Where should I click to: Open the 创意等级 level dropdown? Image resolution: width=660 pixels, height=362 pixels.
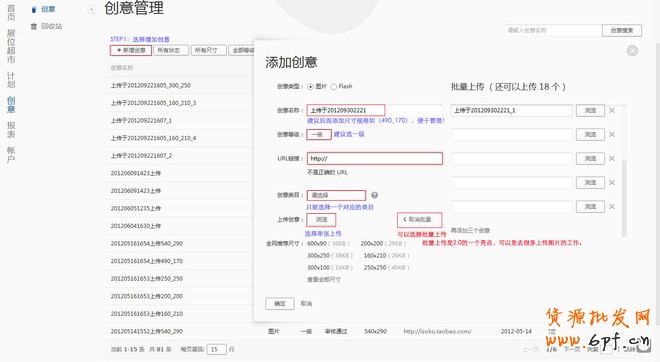coord(319,135)
